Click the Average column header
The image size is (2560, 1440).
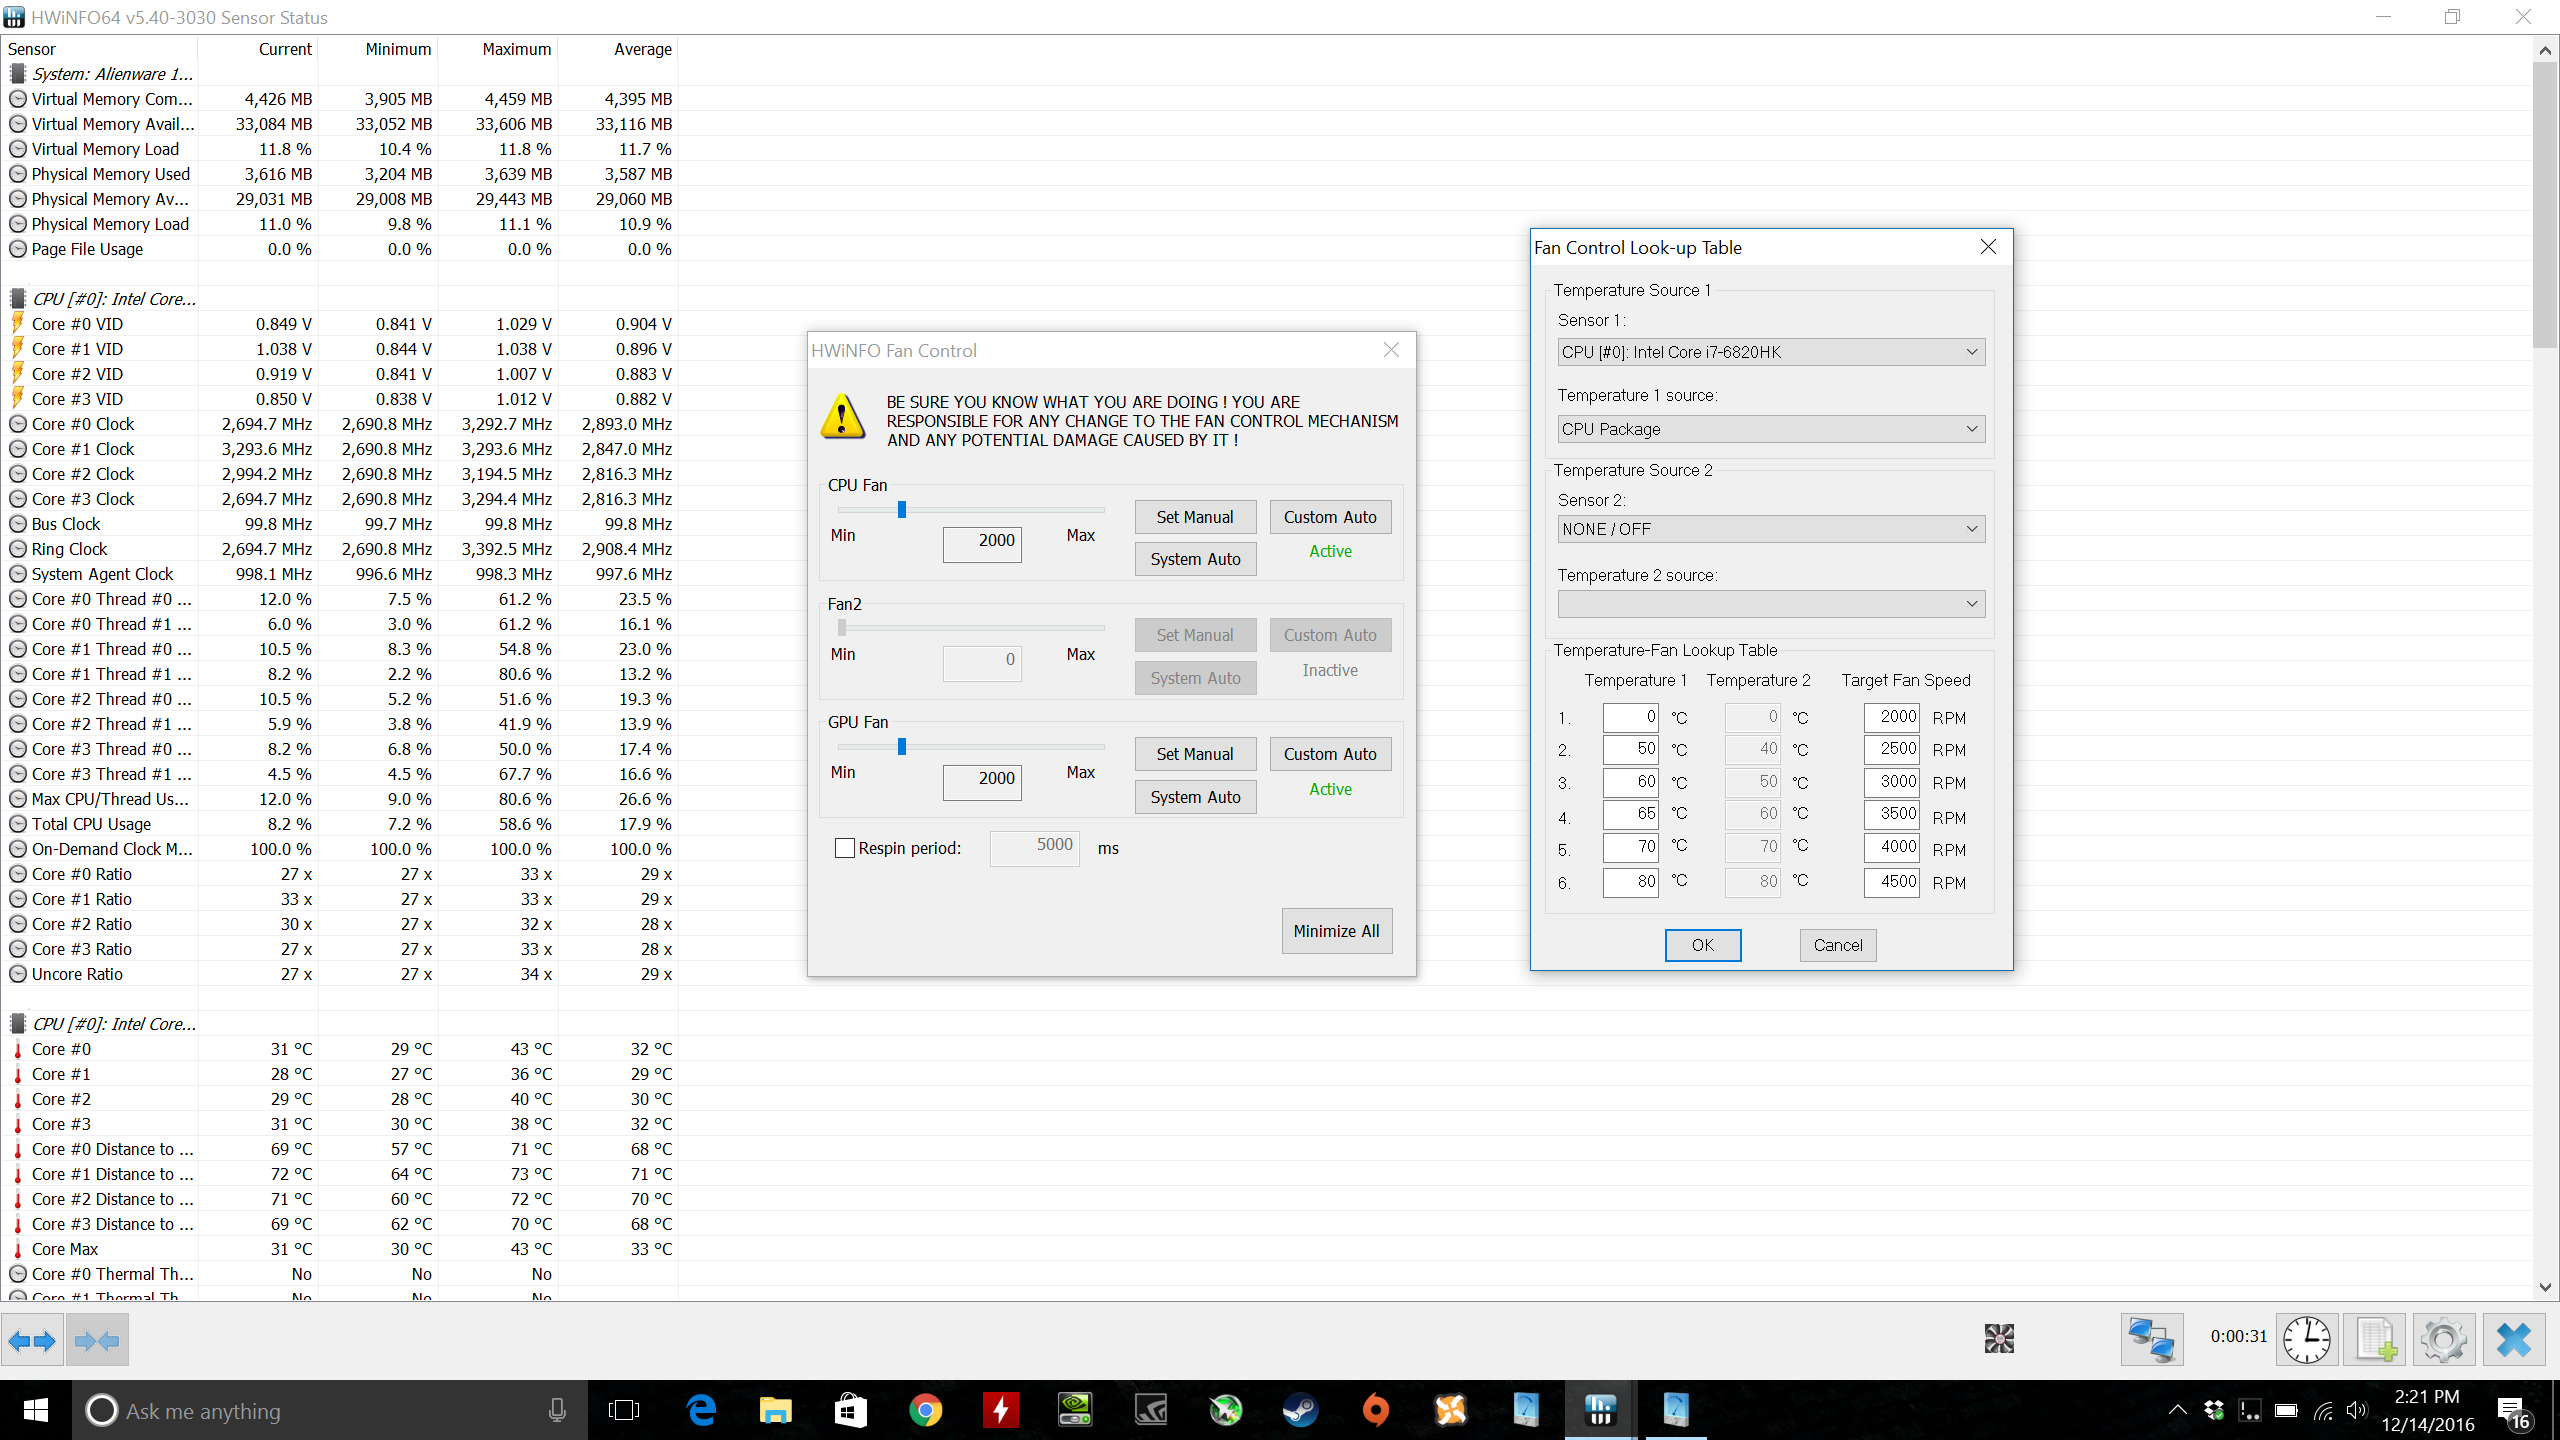pyautogui.click(x=617, y=49)
